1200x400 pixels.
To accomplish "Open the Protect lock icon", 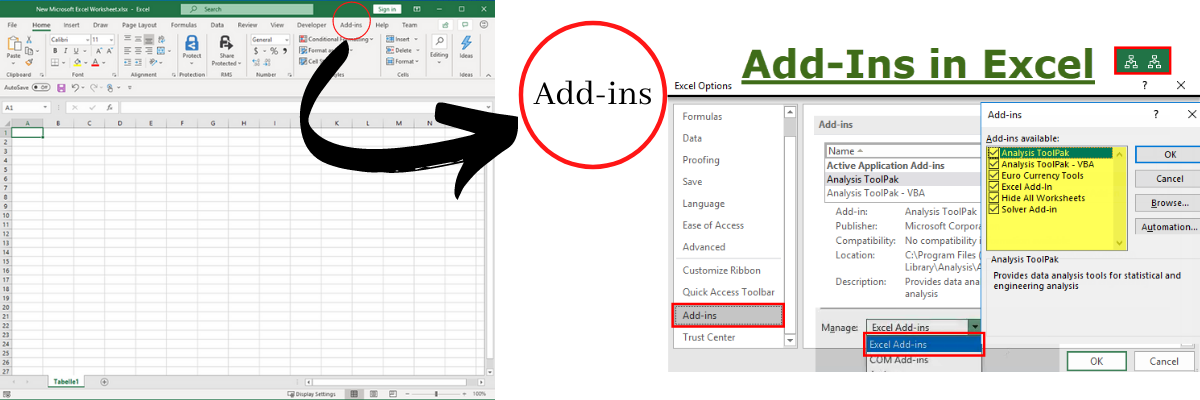I will coord(192,43).
